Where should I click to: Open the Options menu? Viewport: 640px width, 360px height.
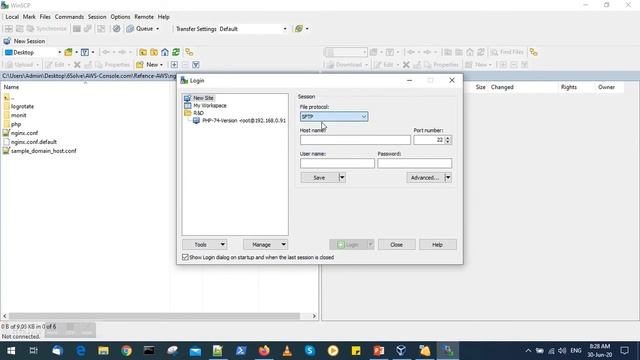click(x=120, y=17)
